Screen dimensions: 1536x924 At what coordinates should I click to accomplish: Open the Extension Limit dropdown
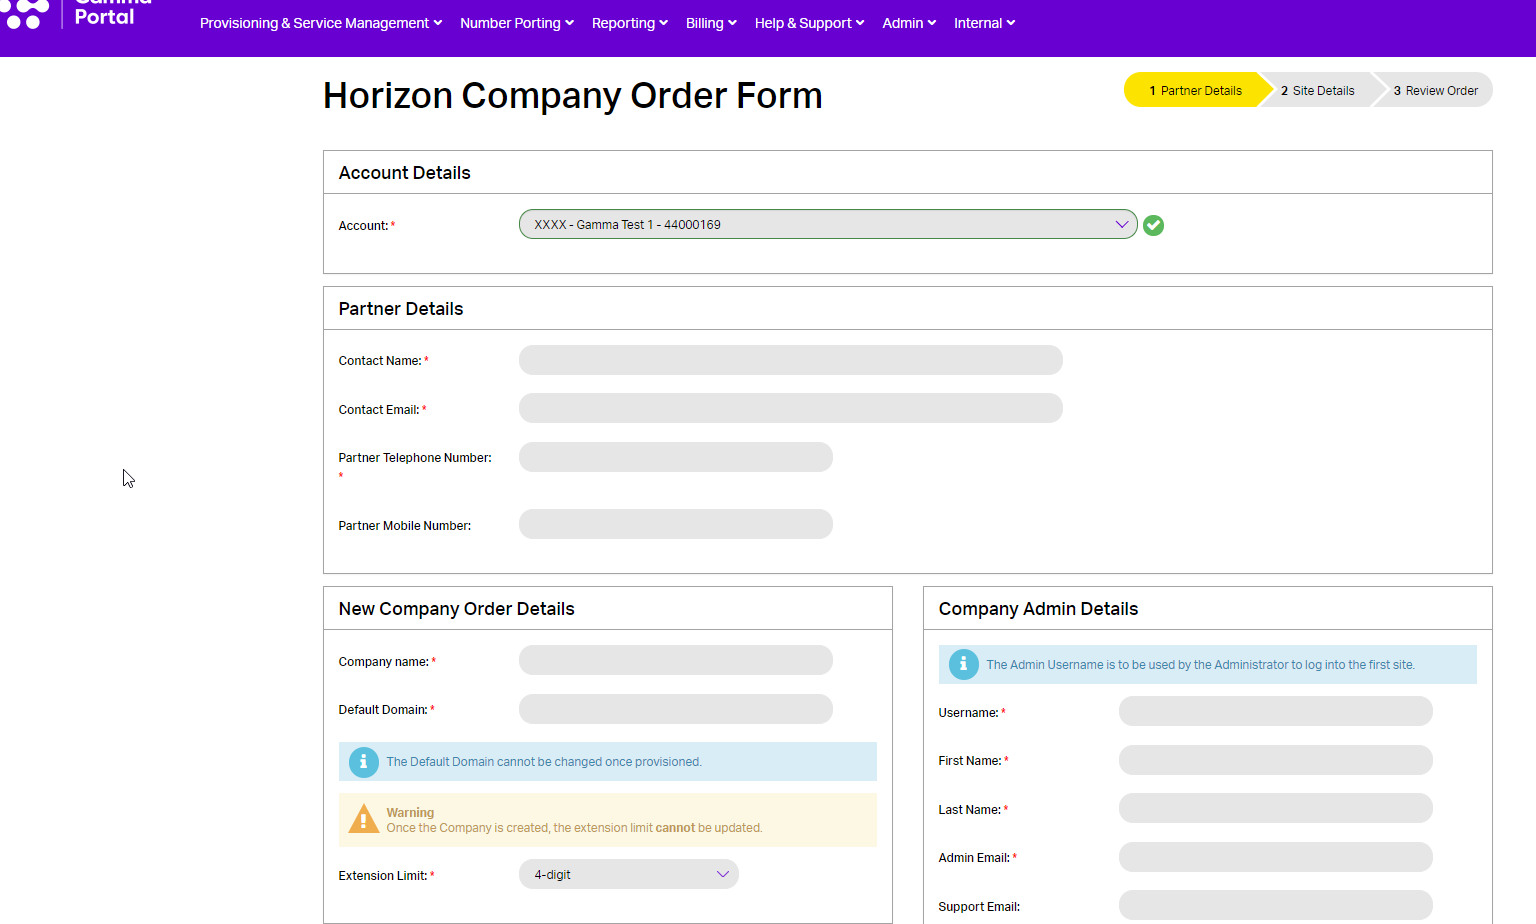point(629,874)
